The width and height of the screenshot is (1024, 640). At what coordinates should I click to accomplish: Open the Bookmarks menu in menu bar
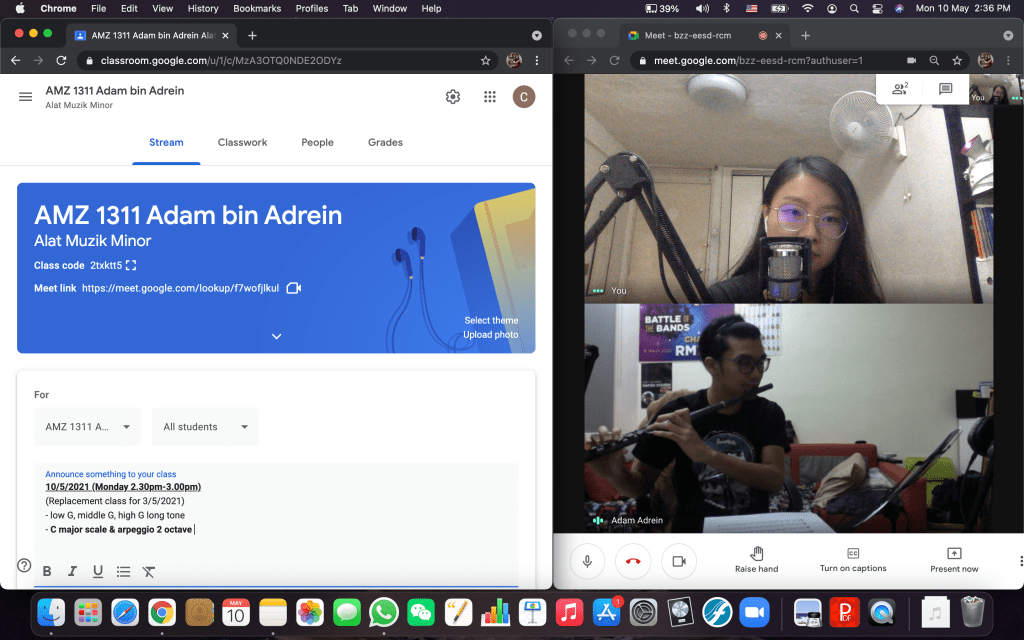(257, 9)
